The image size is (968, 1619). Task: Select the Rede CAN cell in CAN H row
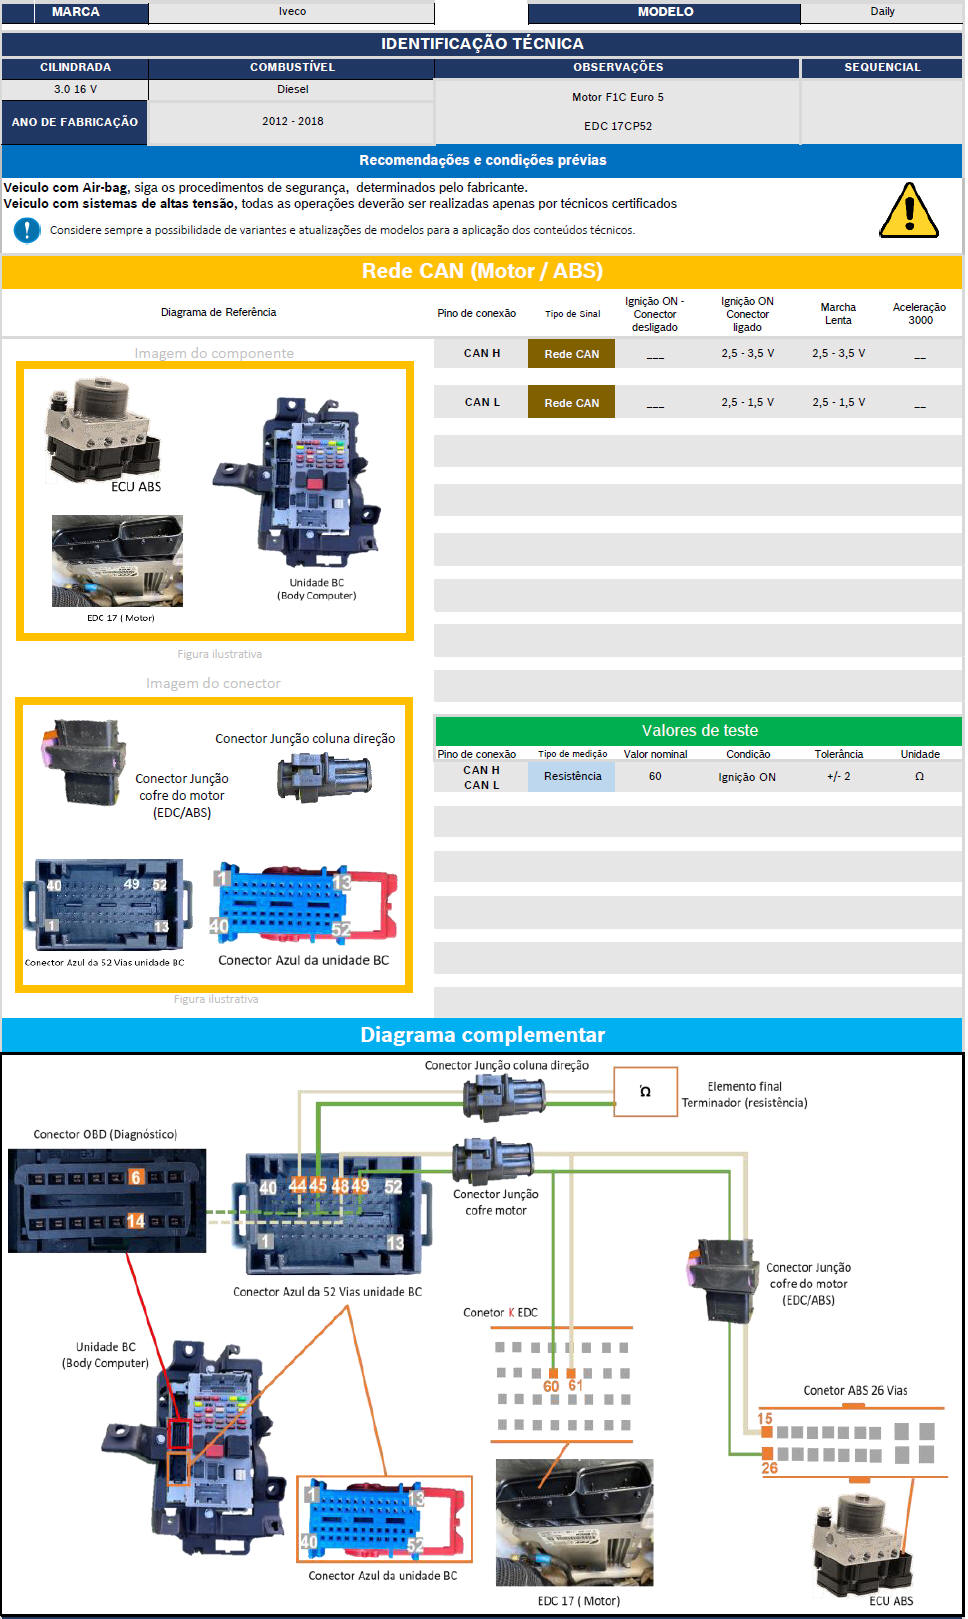[571, 354]
